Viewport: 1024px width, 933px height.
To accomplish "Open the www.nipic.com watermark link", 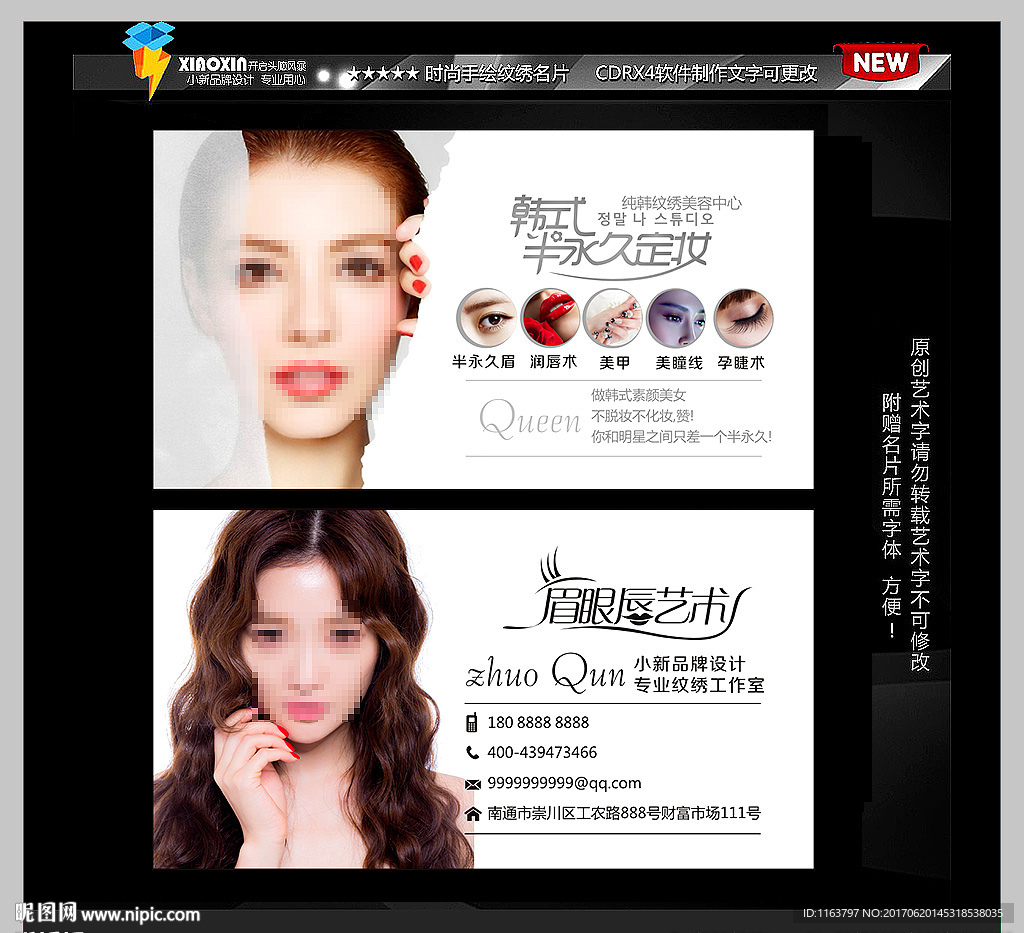I will pyautogui.click(x=140, y=914).
